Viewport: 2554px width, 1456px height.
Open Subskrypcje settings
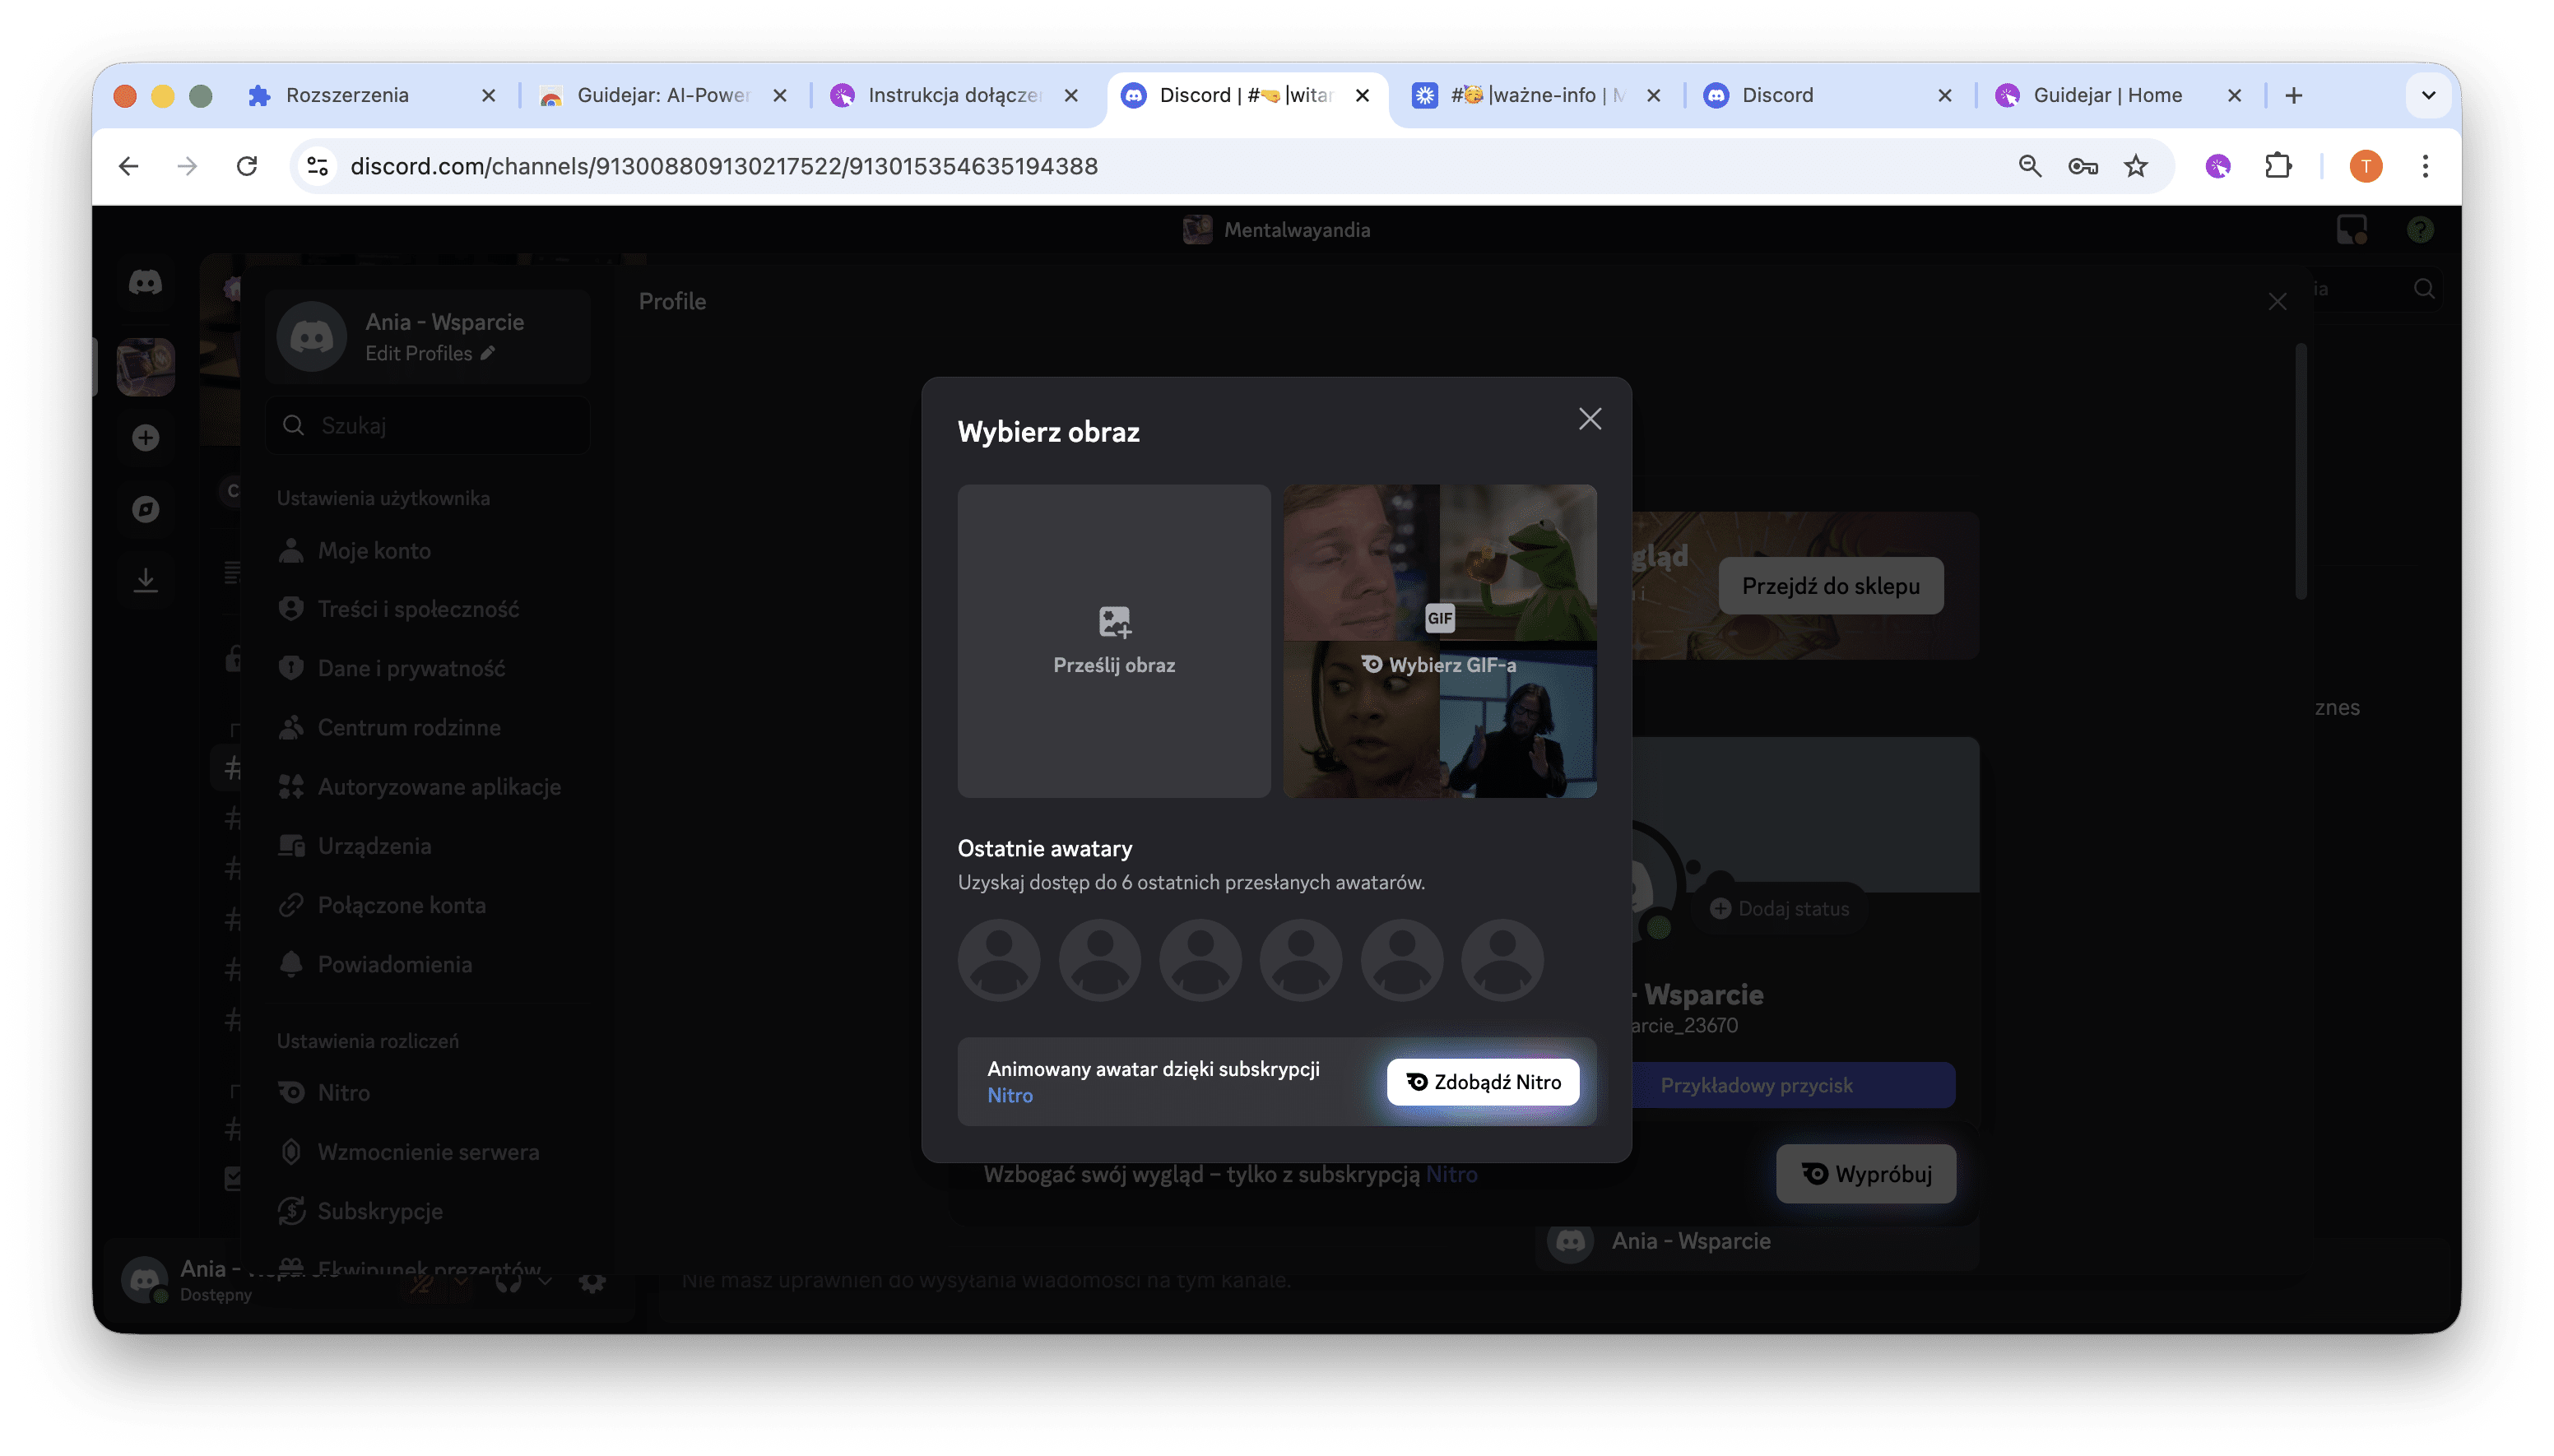pyautogui.click(x=428, y=1211)
